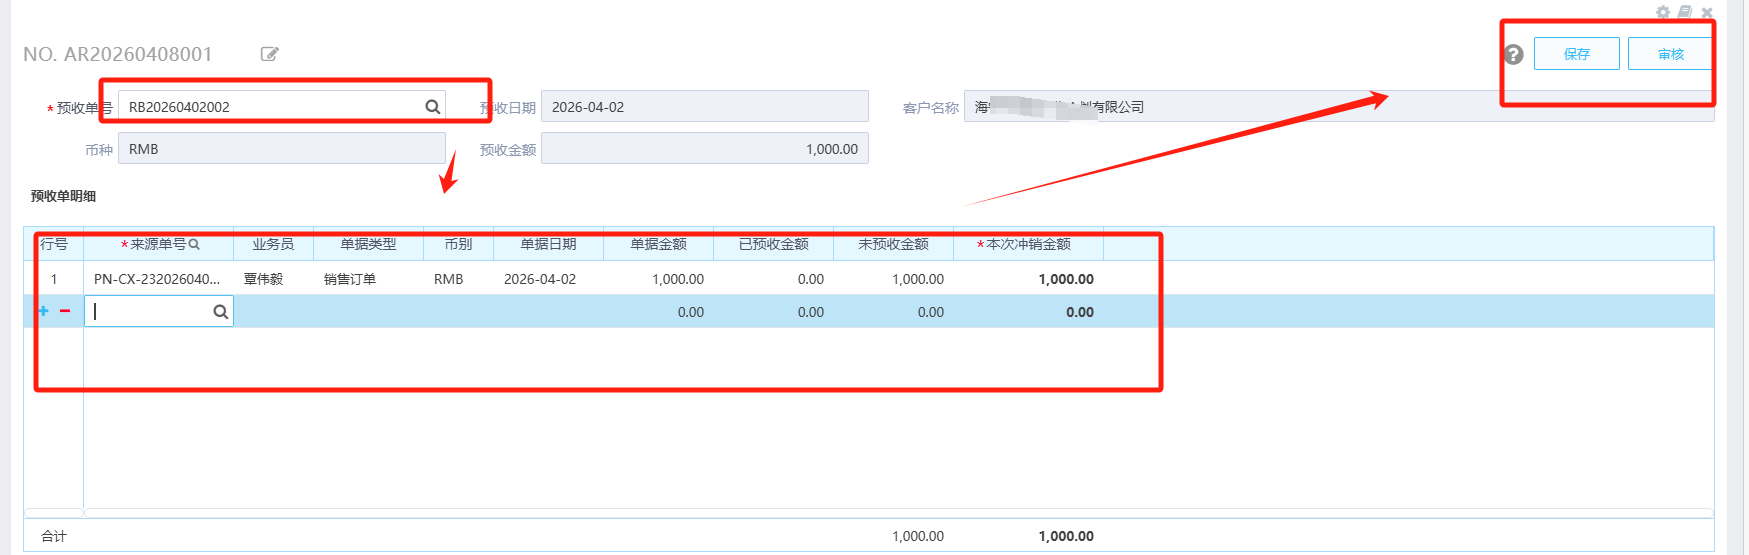Click the 业务员 column header
Viewport: 1749px width, 555px height.
tap(273, 244)
